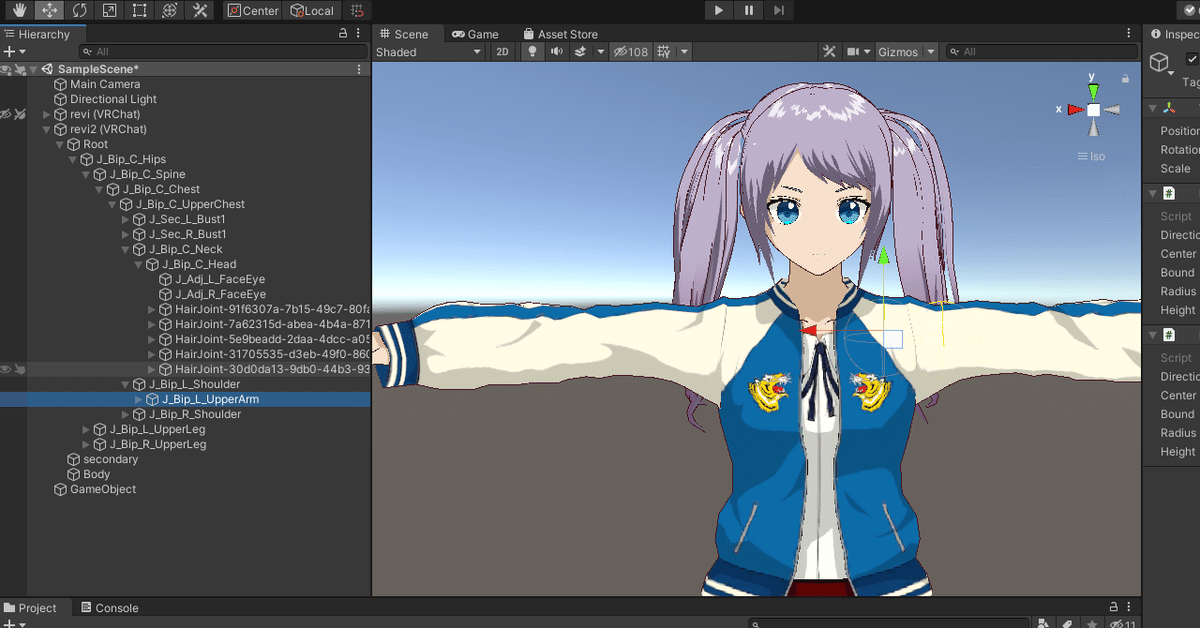Select the Body object in Hierarchy
Viewport: 1200px width, 628px height.
[97, 474]
